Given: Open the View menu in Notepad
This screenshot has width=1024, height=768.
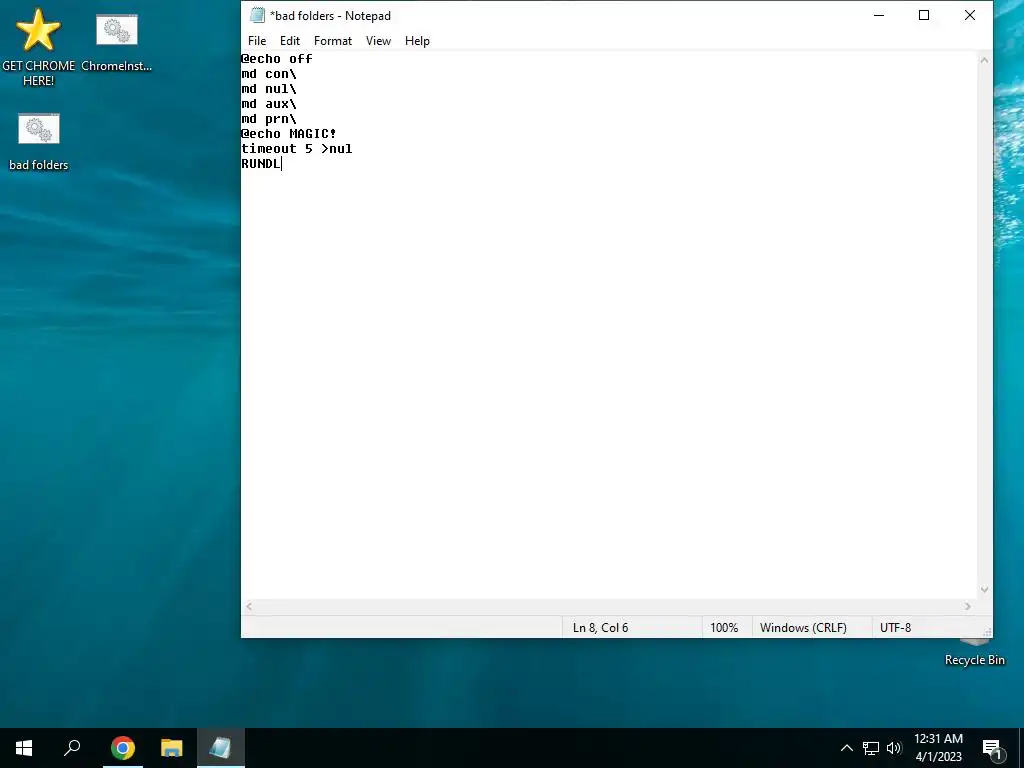Looking at the screenshot, I should point(378,40).
